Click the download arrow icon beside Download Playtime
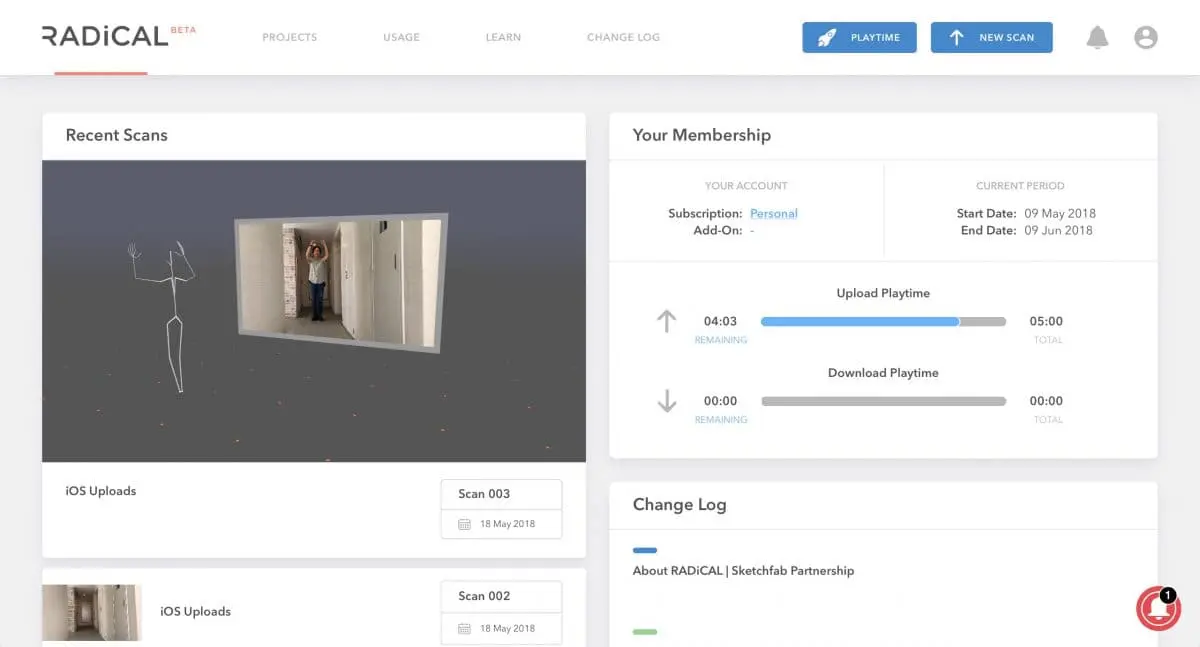 666,401
